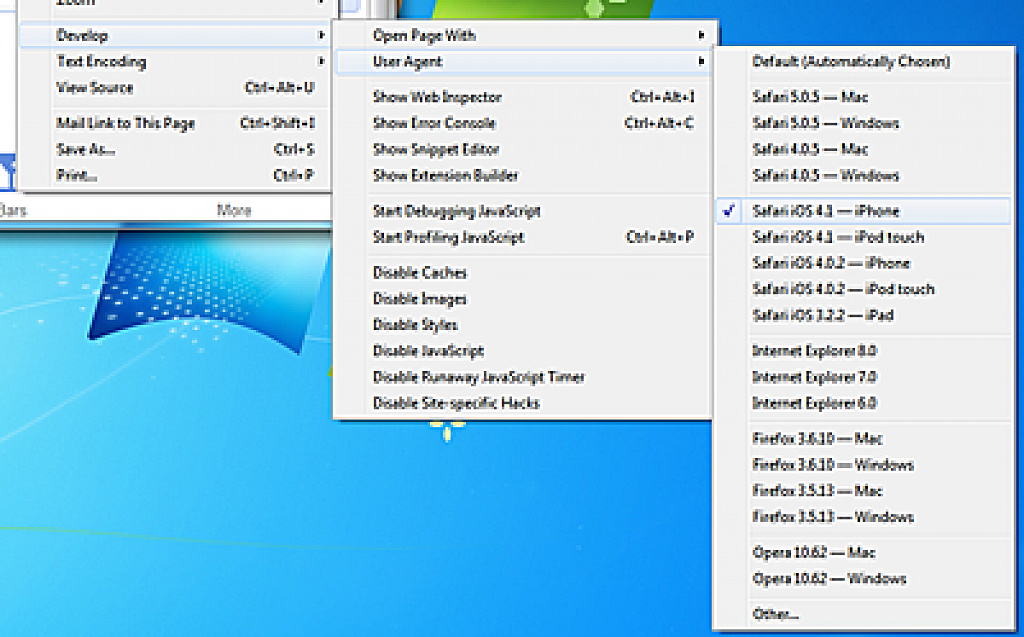Select Opera 10.62 — Mac user agent

pos(863,553)
